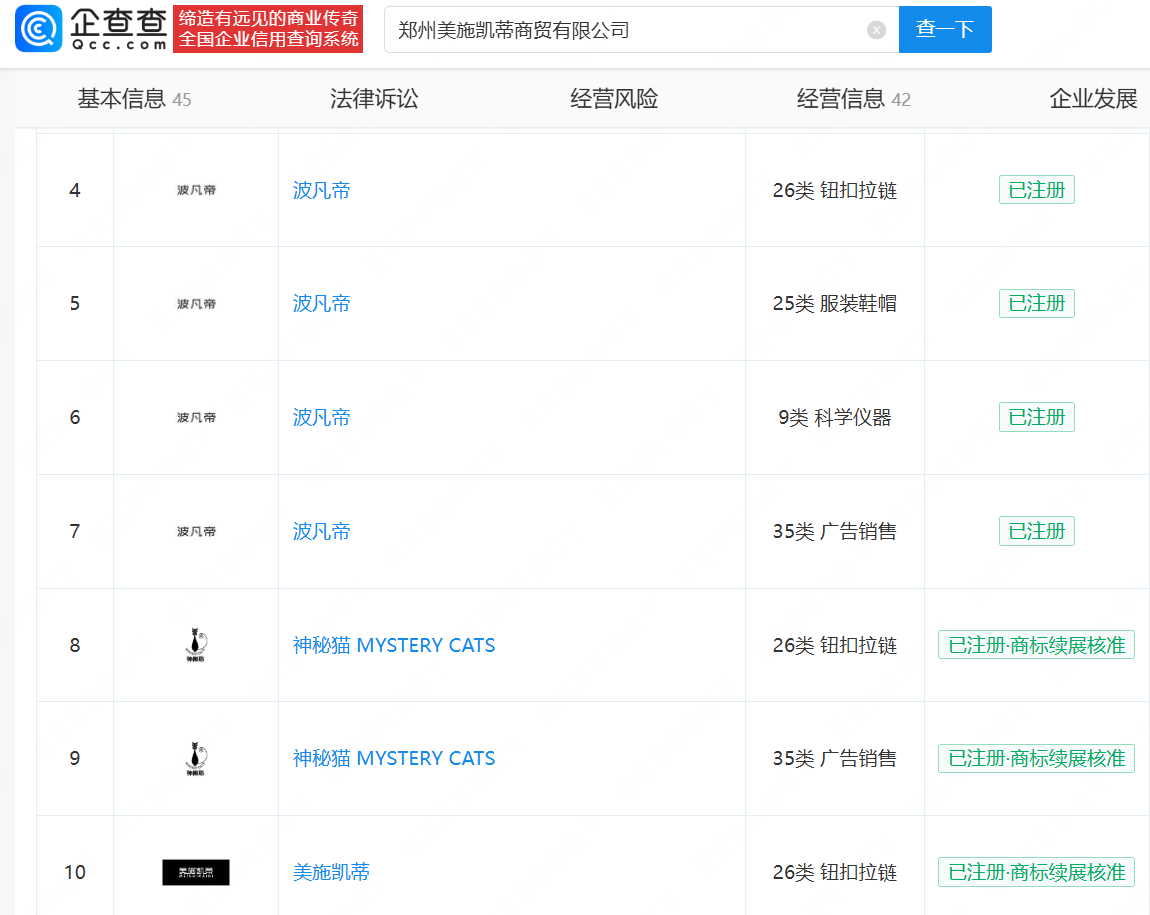Click the Qcc logo icon
Screen dimensions: 1150x915
(x=39, y=29)
